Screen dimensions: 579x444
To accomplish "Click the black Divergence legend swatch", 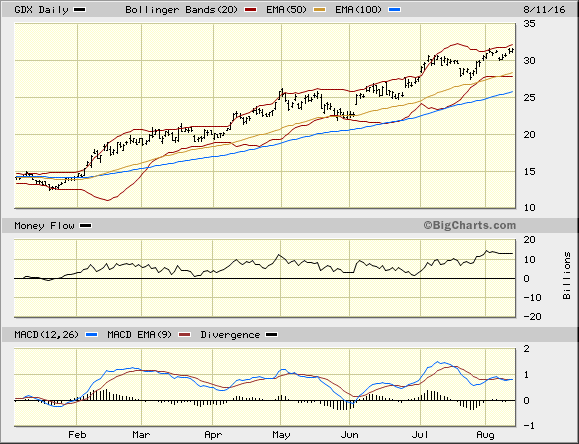I will click(x=272, y=335).
